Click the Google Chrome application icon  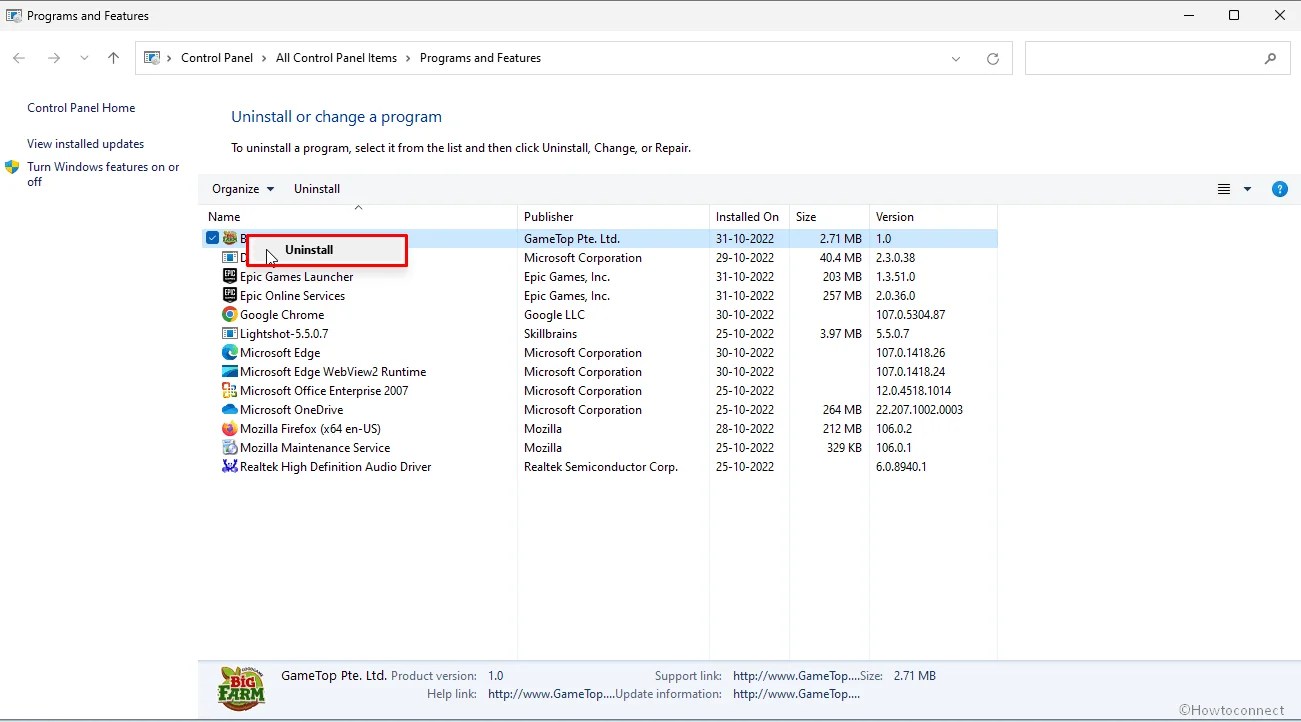[230, 314]
